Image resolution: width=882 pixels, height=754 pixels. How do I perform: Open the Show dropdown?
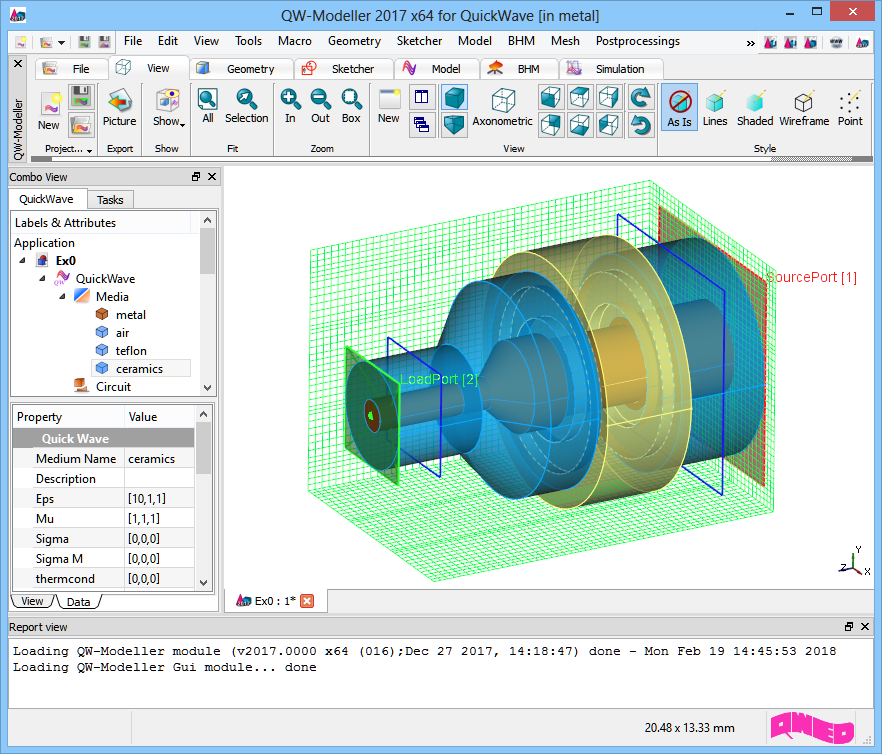[167, 108]
